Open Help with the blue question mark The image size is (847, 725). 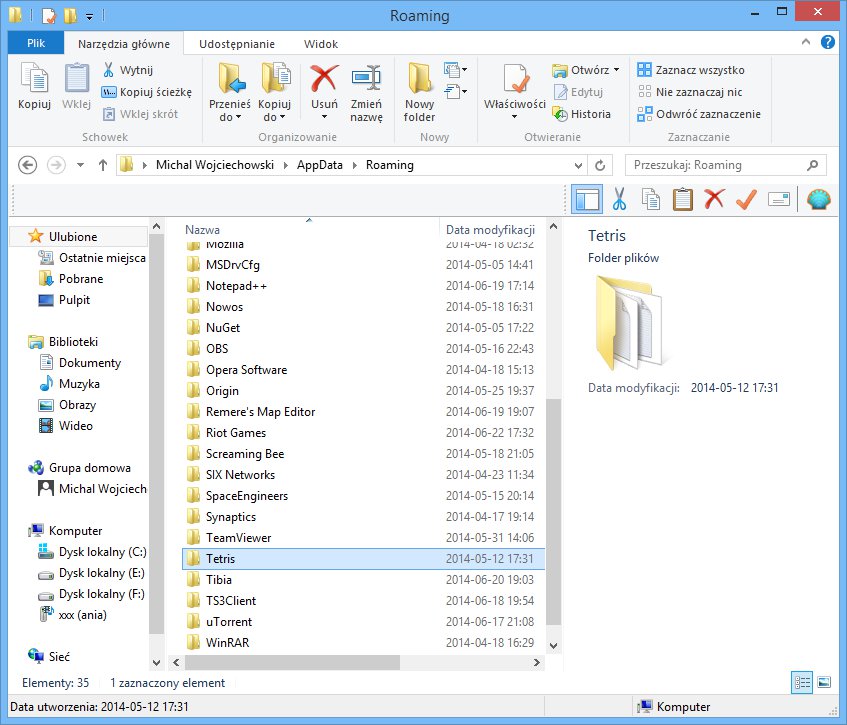[828, 42]
